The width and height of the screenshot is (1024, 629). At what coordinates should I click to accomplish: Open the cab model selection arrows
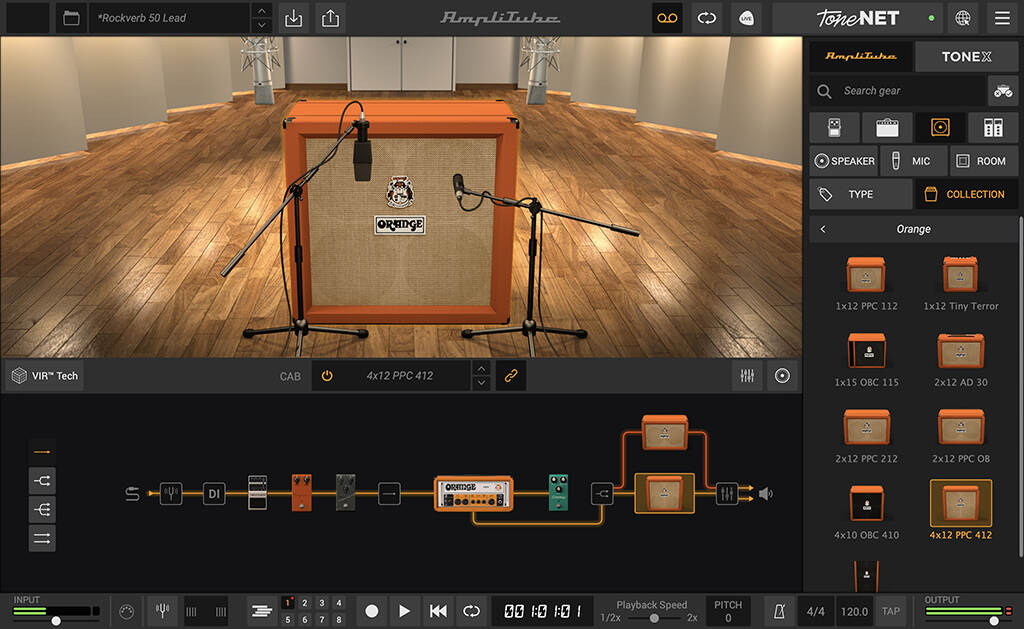(x=482, y=375)
